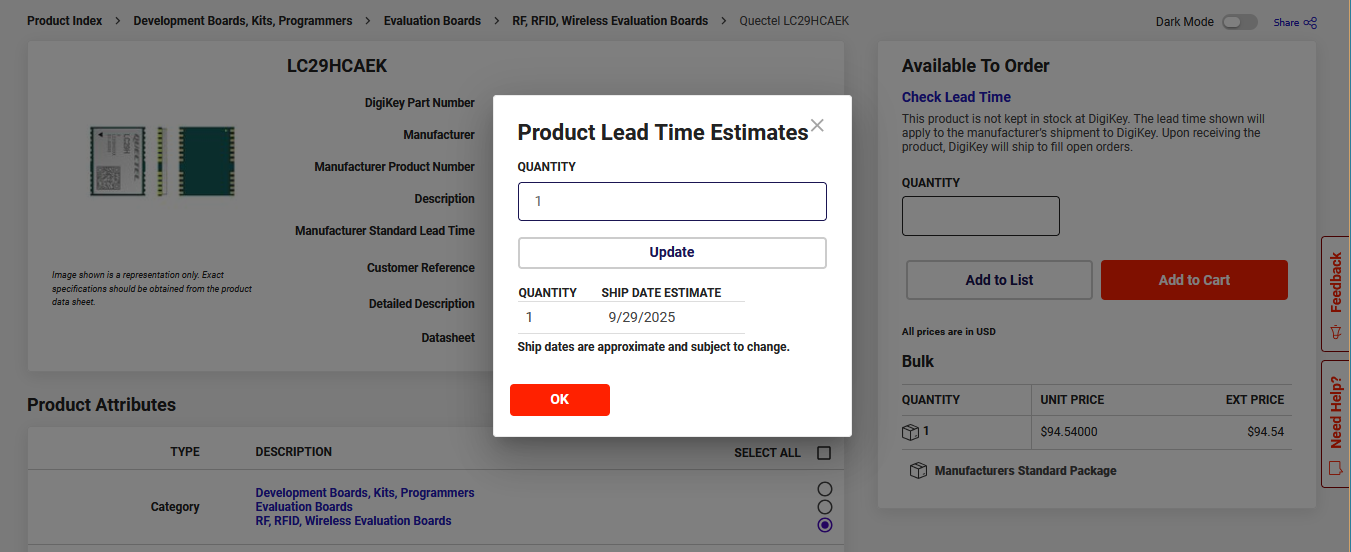Click Add to Cart button

point(1194,280)
